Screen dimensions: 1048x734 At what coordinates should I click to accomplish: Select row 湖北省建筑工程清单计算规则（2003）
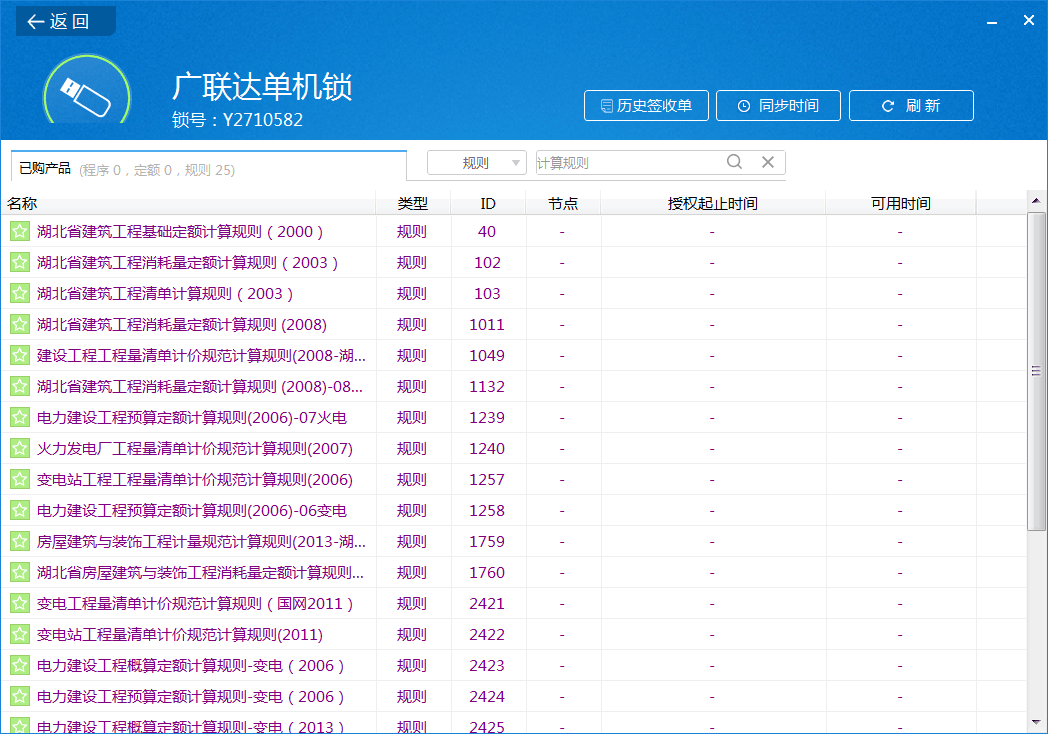tap(513, 293)
